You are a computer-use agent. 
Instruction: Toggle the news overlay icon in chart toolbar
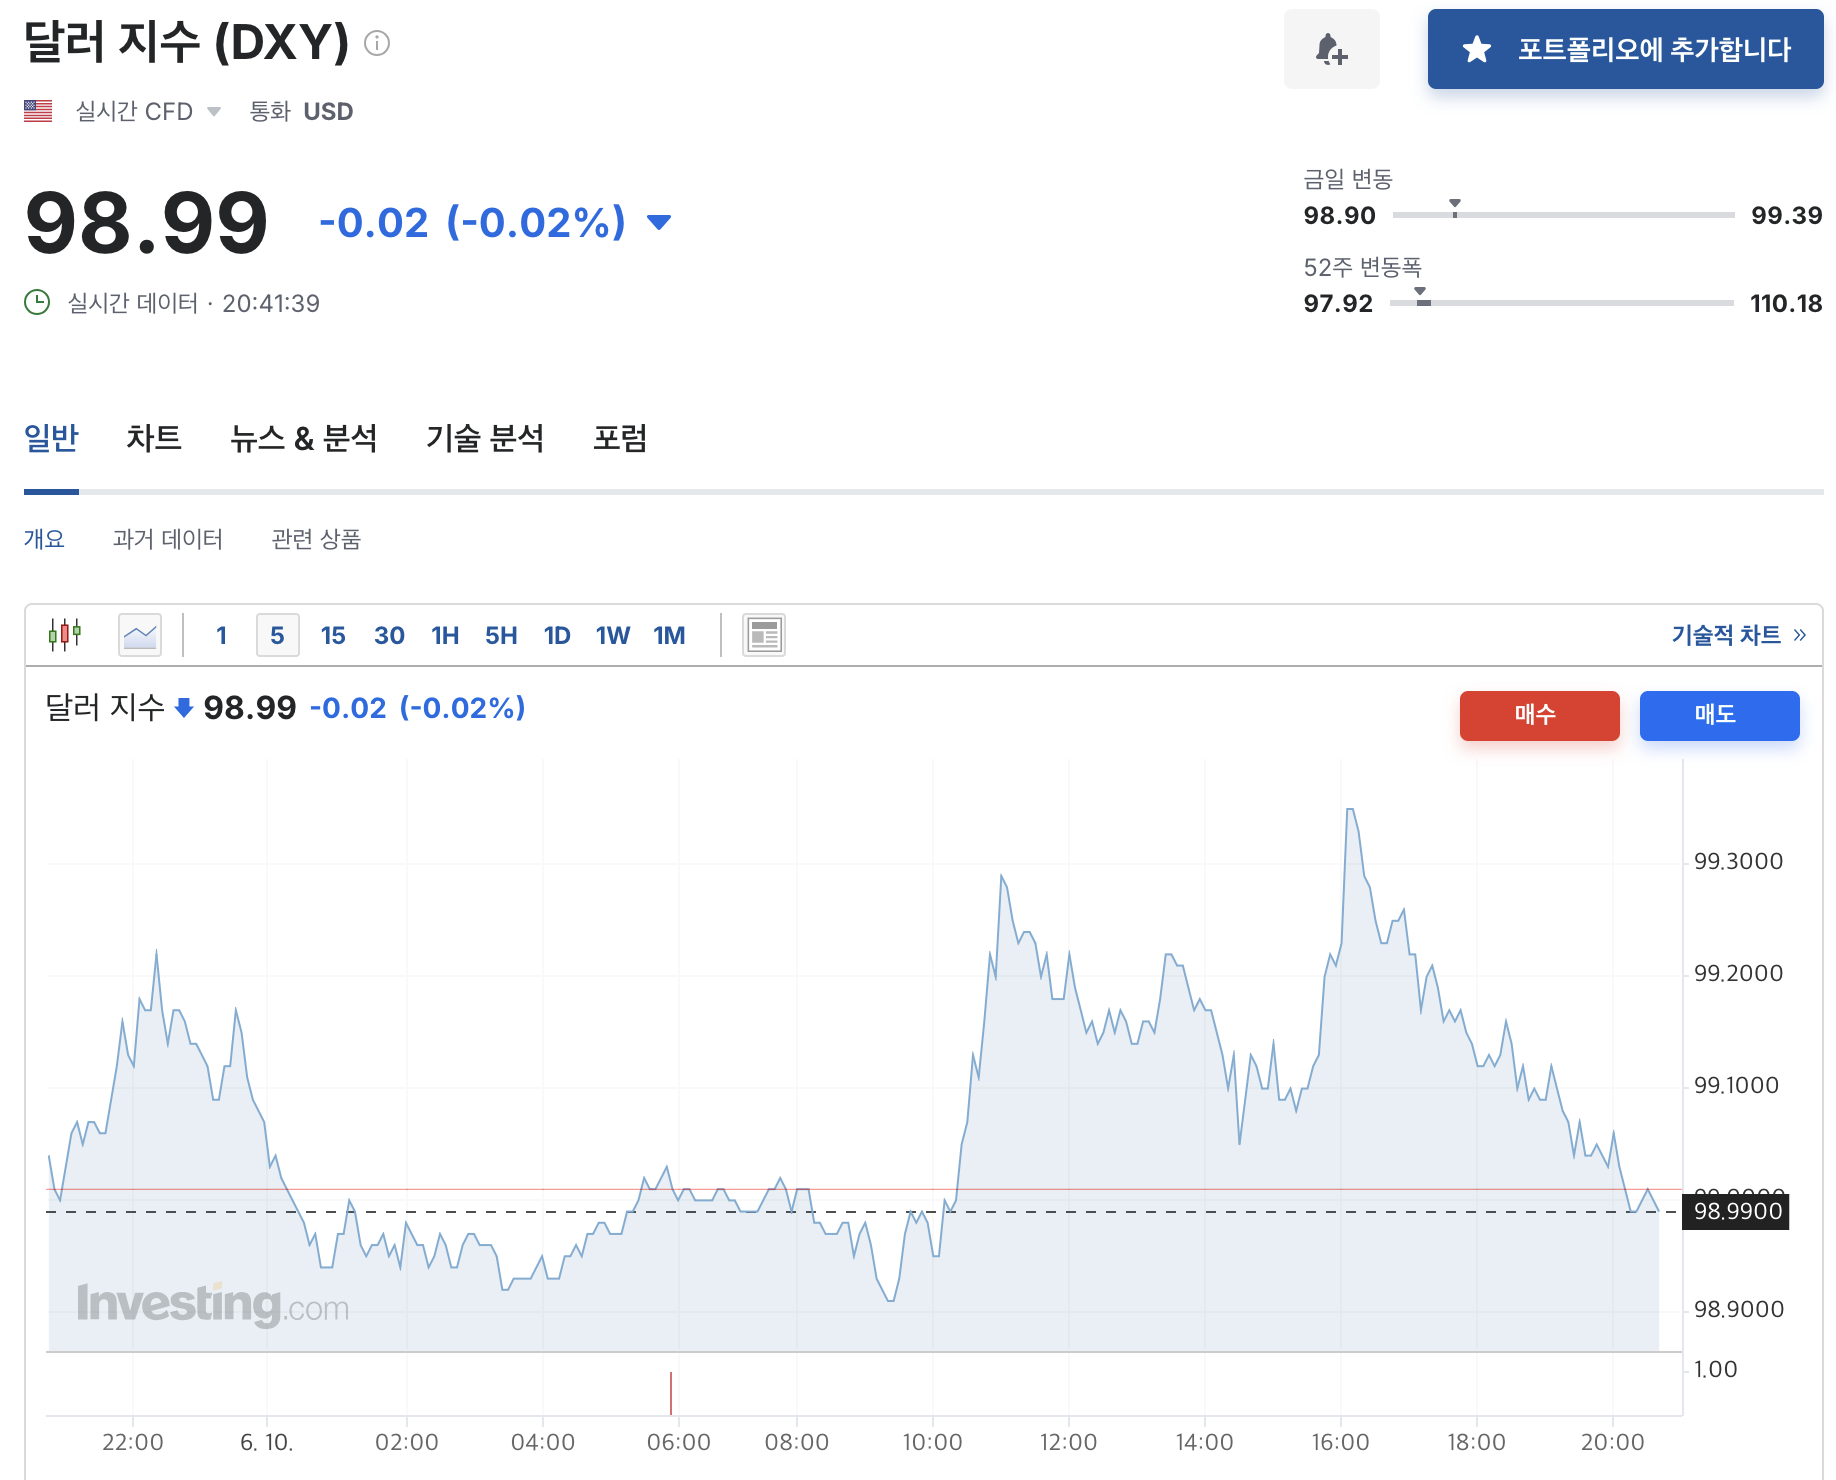(764, 635)
